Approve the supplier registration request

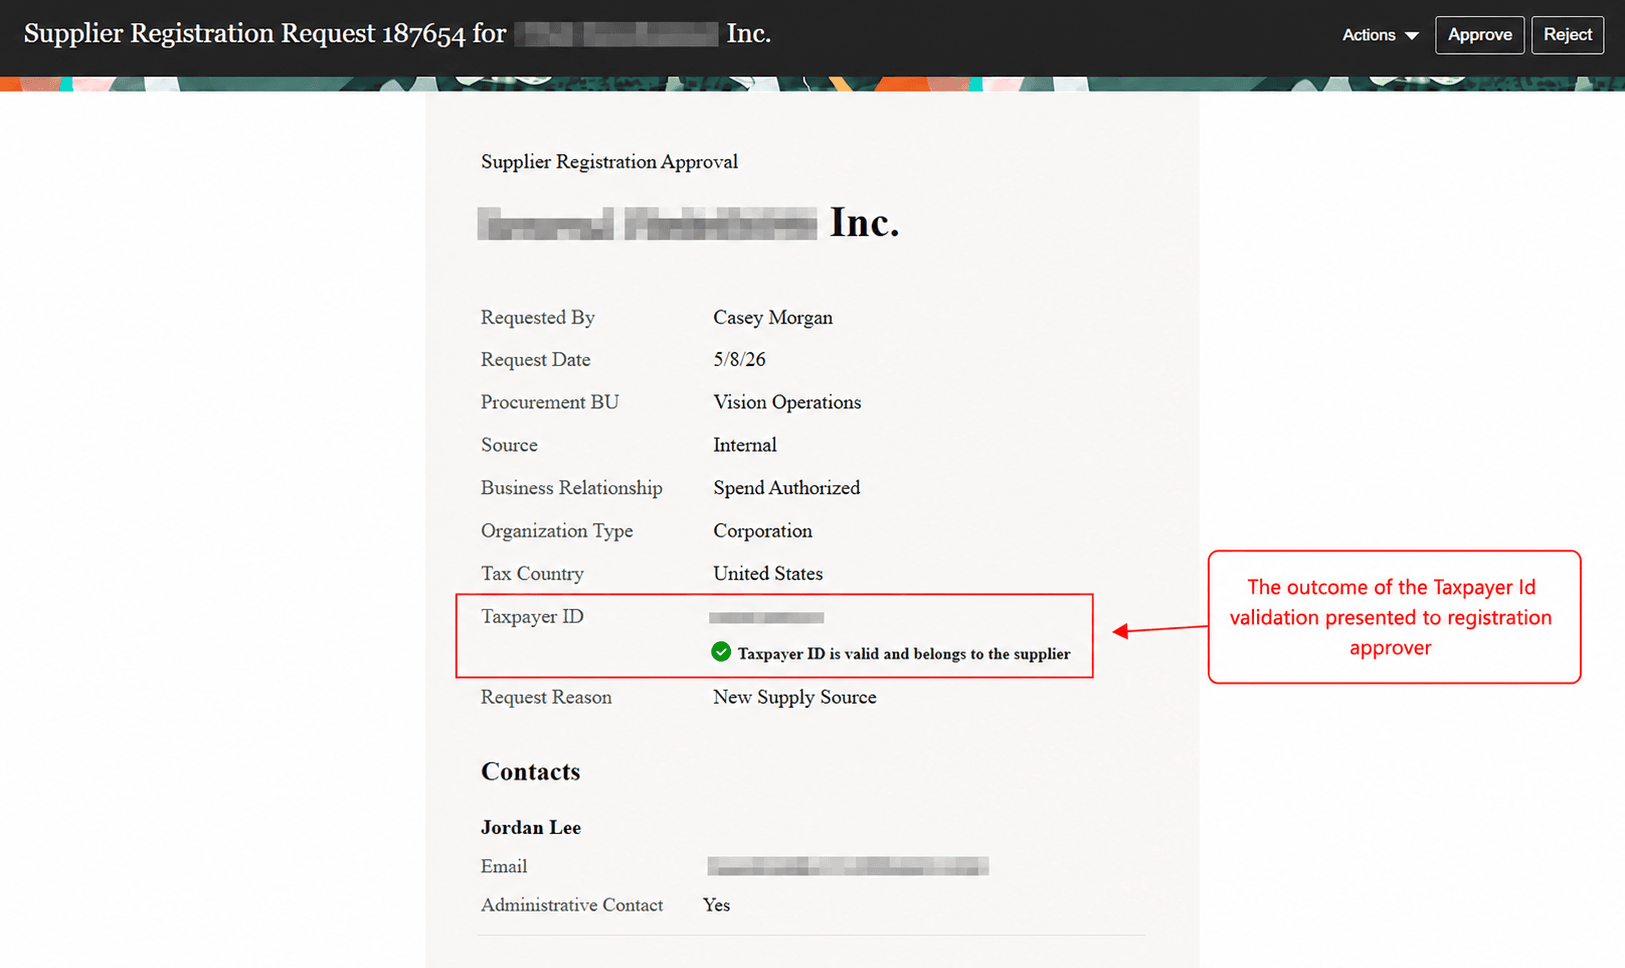tap(1479, 35)
